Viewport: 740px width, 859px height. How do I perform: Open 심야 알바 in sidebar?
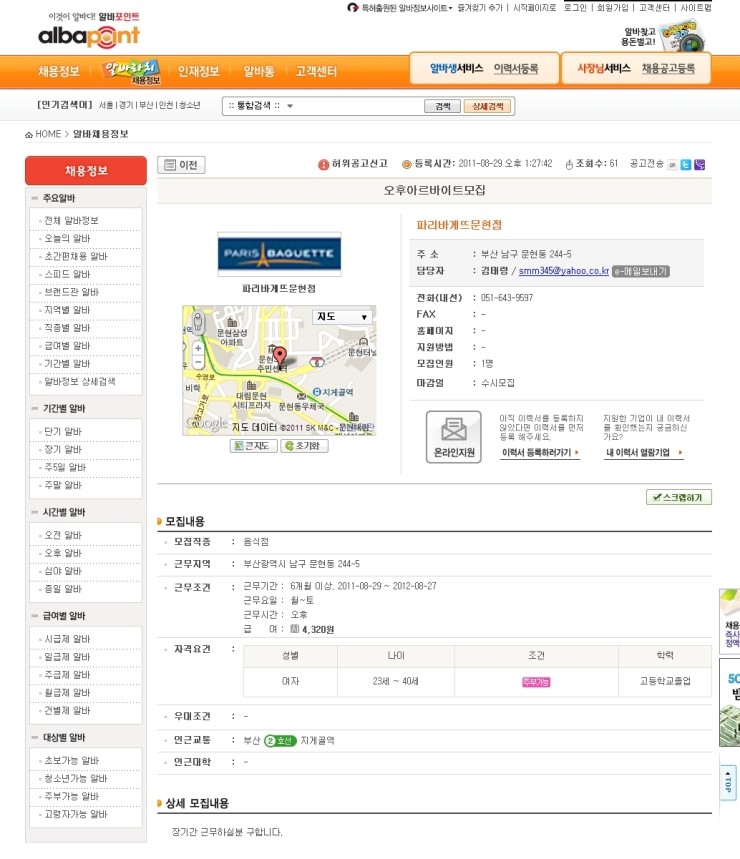pyautogui.click(x=62, y=571)
